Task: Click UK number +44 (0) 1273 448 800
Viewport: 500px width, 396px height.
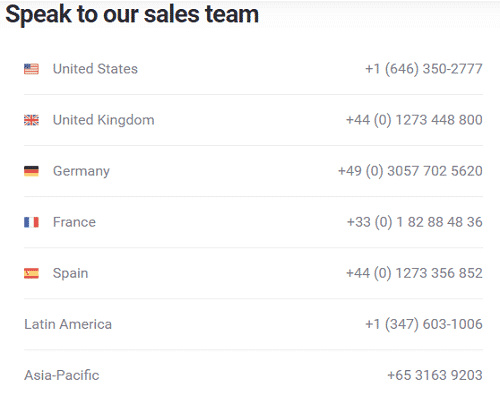Action: 414,120
